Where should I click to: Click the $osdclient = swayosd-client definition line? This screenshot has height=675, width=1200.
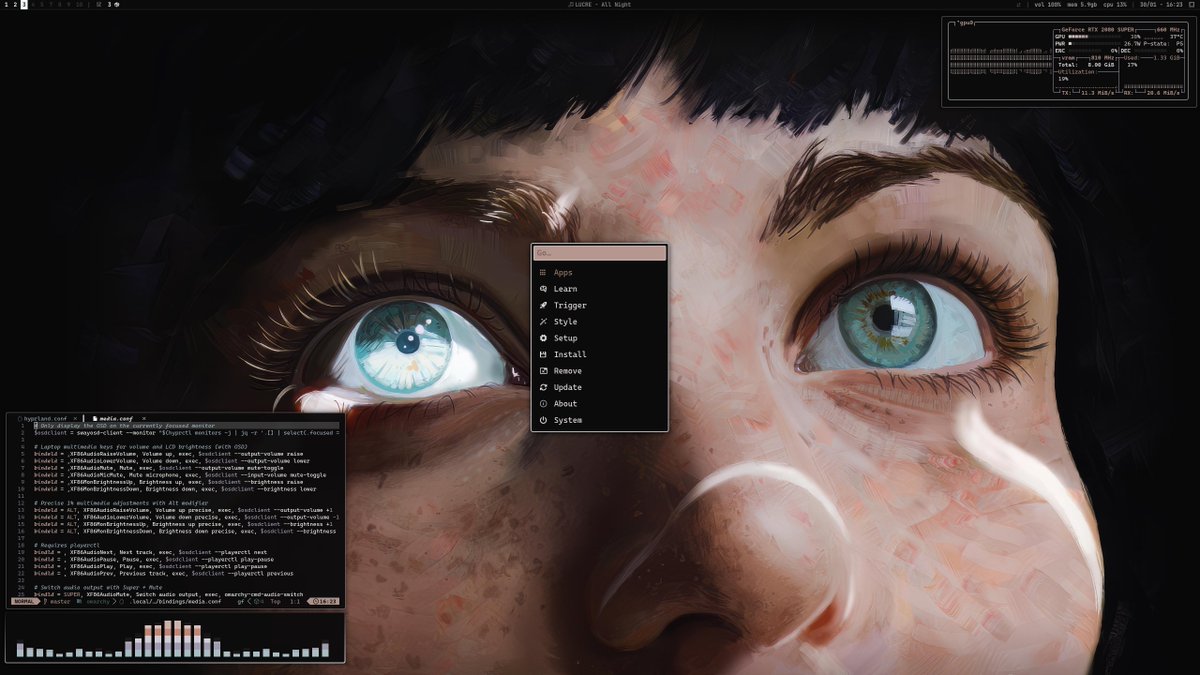click(186, 432)
